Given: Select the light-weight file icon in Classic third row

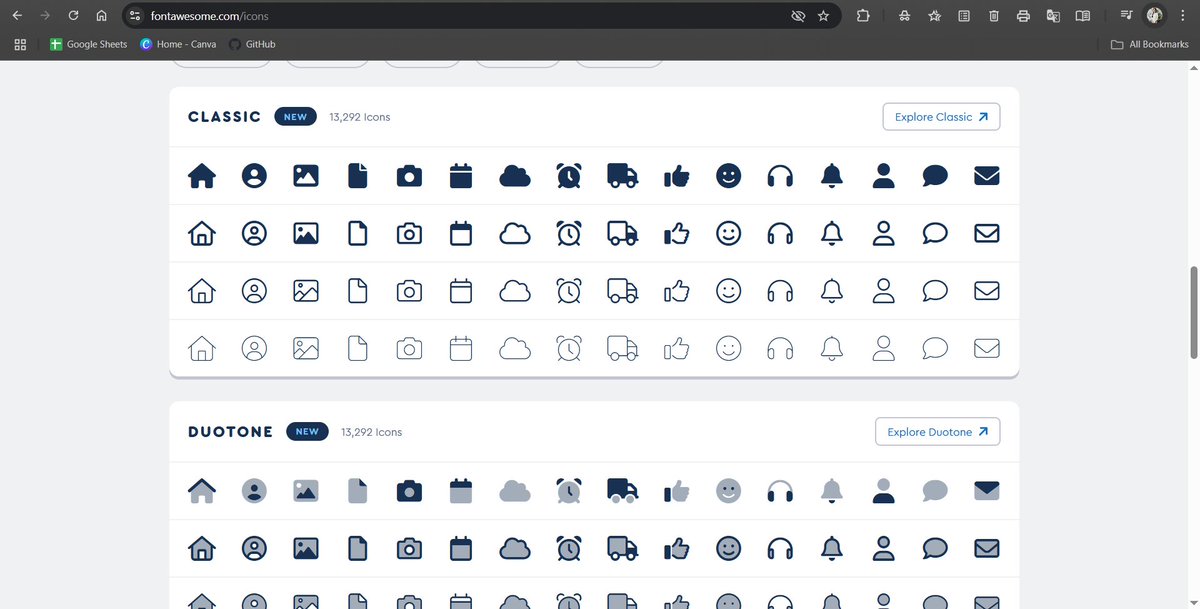Looking at the screenshot, I should pos(357,291).
